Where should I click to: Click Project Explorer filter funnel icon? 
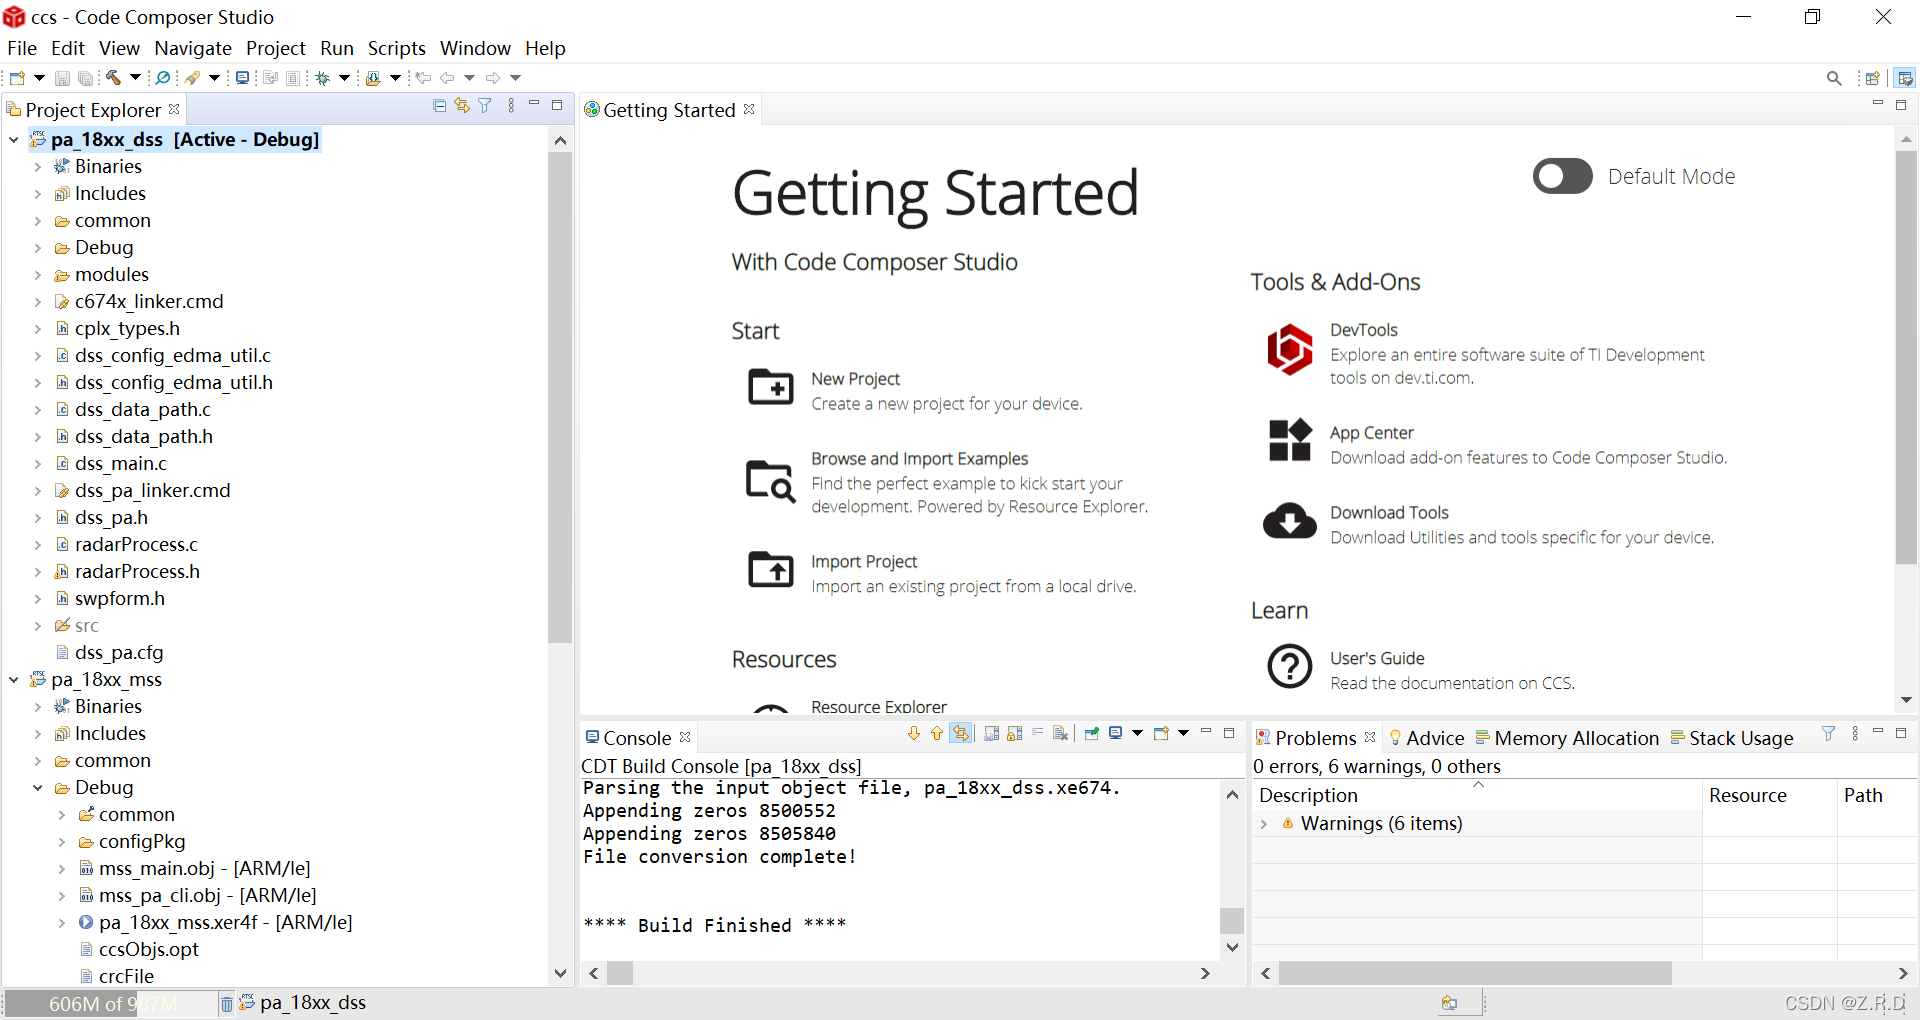pyautogui.click(x=485, y=106)
